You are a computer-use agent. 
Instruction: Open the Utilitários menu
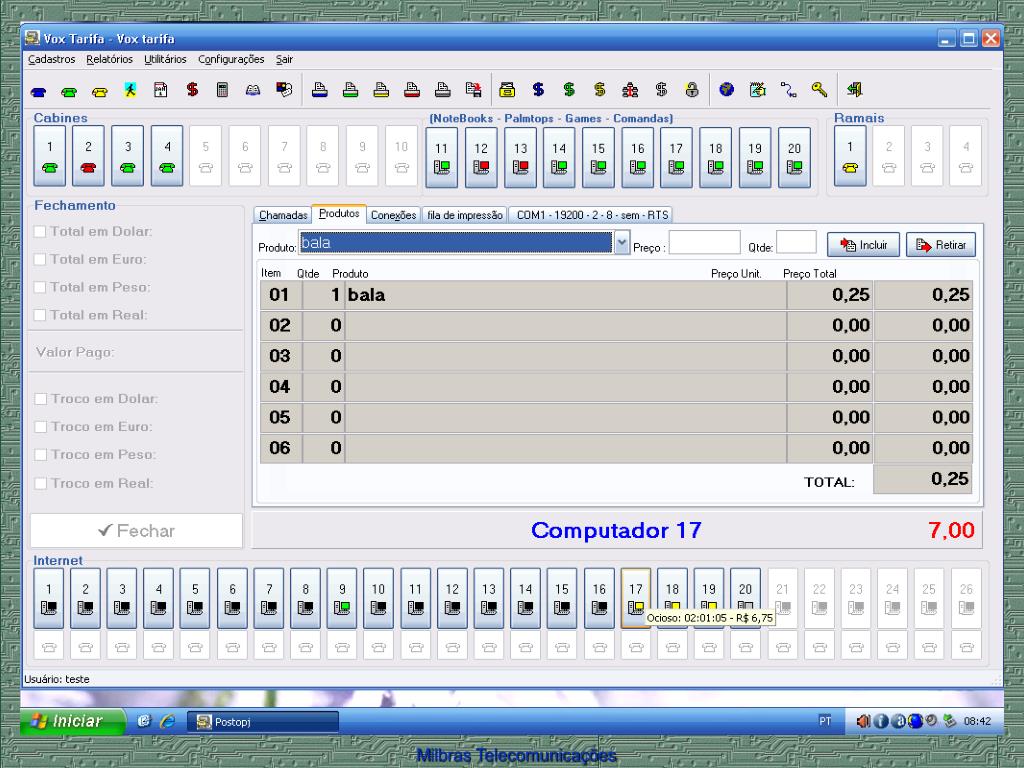coord(165,59)
